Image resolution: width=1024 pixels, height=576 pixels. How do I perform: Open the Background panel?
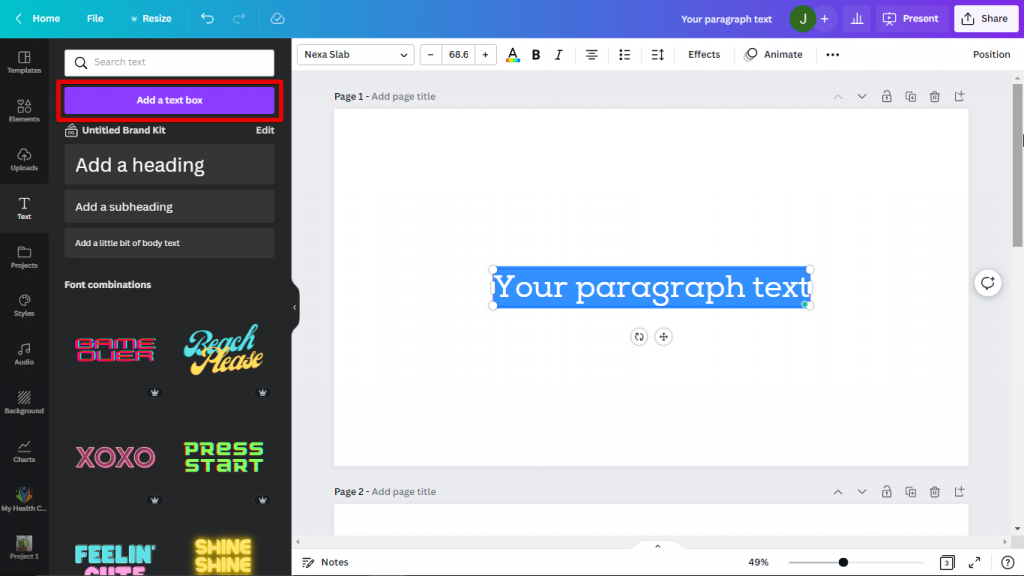(24, 403)
